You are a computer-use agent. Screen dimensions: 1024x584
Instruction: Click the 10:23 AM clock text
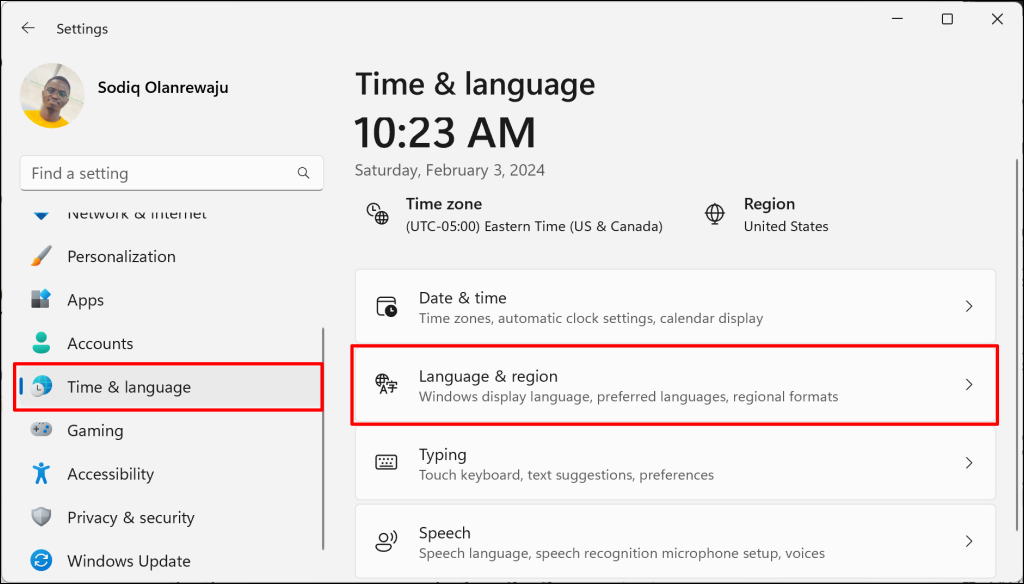(445, 133)
